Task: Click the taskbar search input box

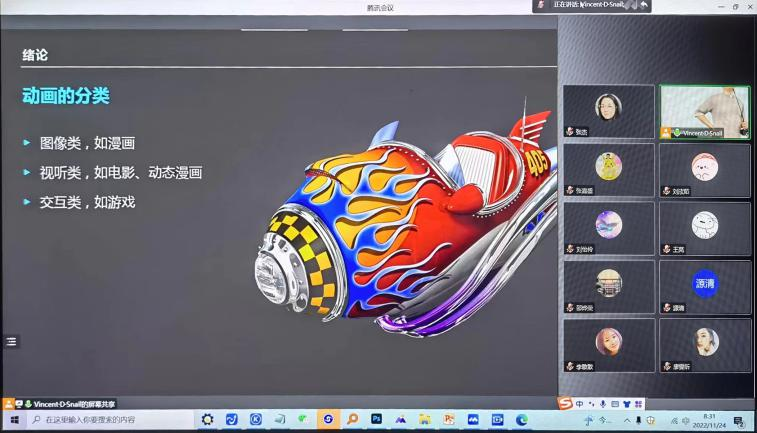Action: coord(100,420)
